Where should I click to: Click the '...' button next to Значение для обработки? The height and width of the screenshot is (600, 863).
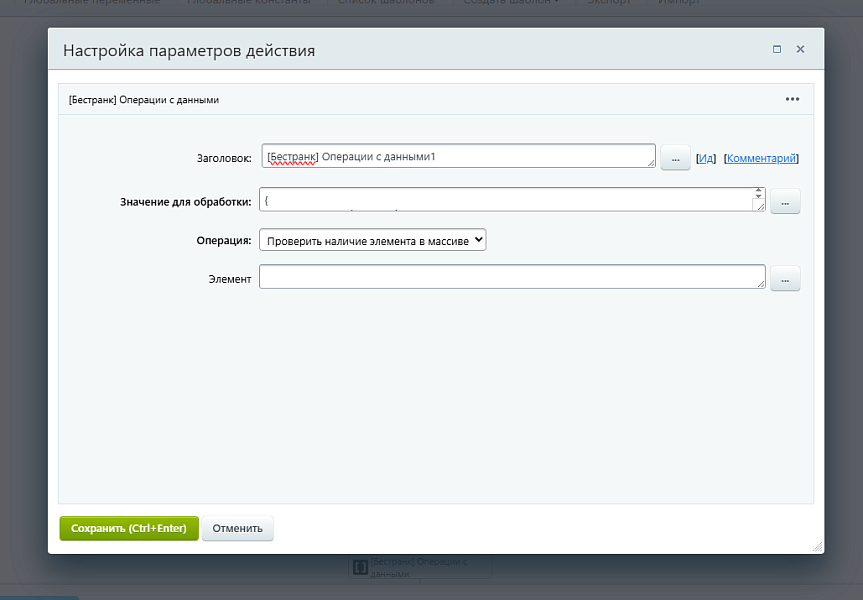784,202
